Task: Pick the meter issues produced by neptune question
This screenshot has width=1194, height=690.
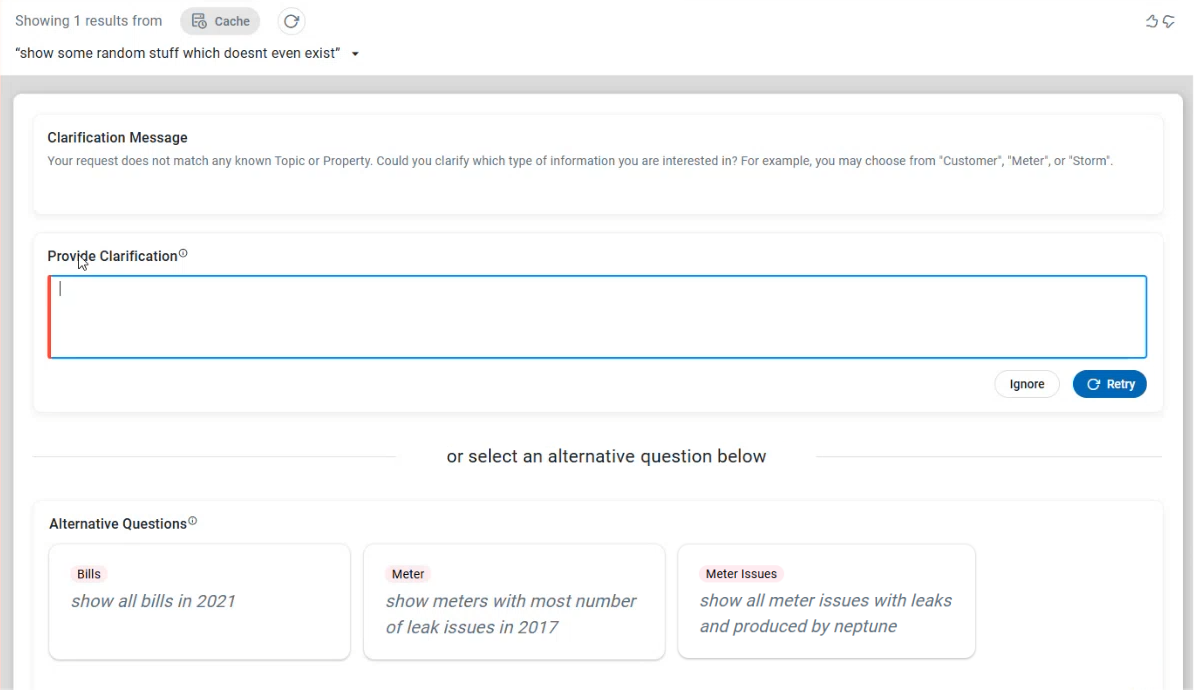Action: pyautogui.click(x=825, y=613)
